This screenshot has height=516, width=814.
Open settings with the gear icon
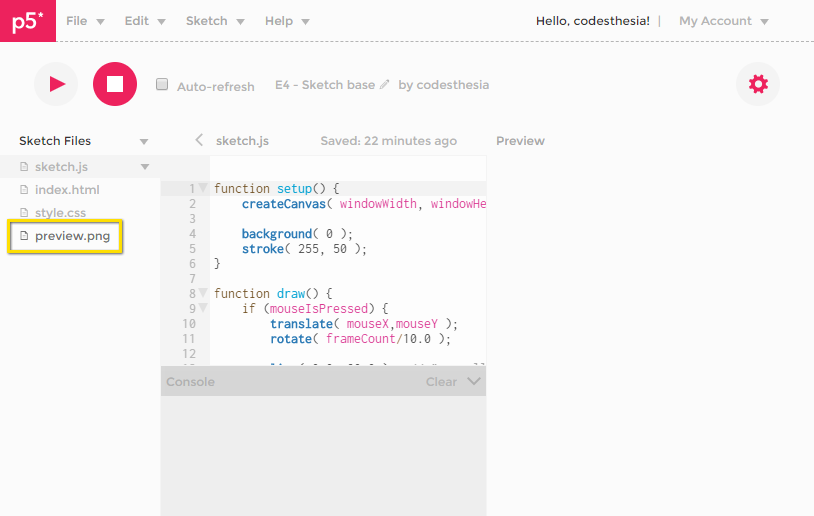click(757, 84)
